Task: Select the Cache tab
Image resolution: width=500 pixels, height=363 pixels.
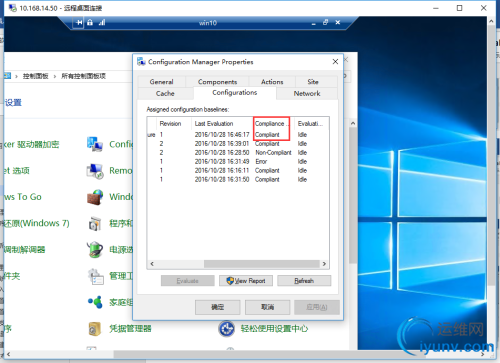Action: click(165, 93)
